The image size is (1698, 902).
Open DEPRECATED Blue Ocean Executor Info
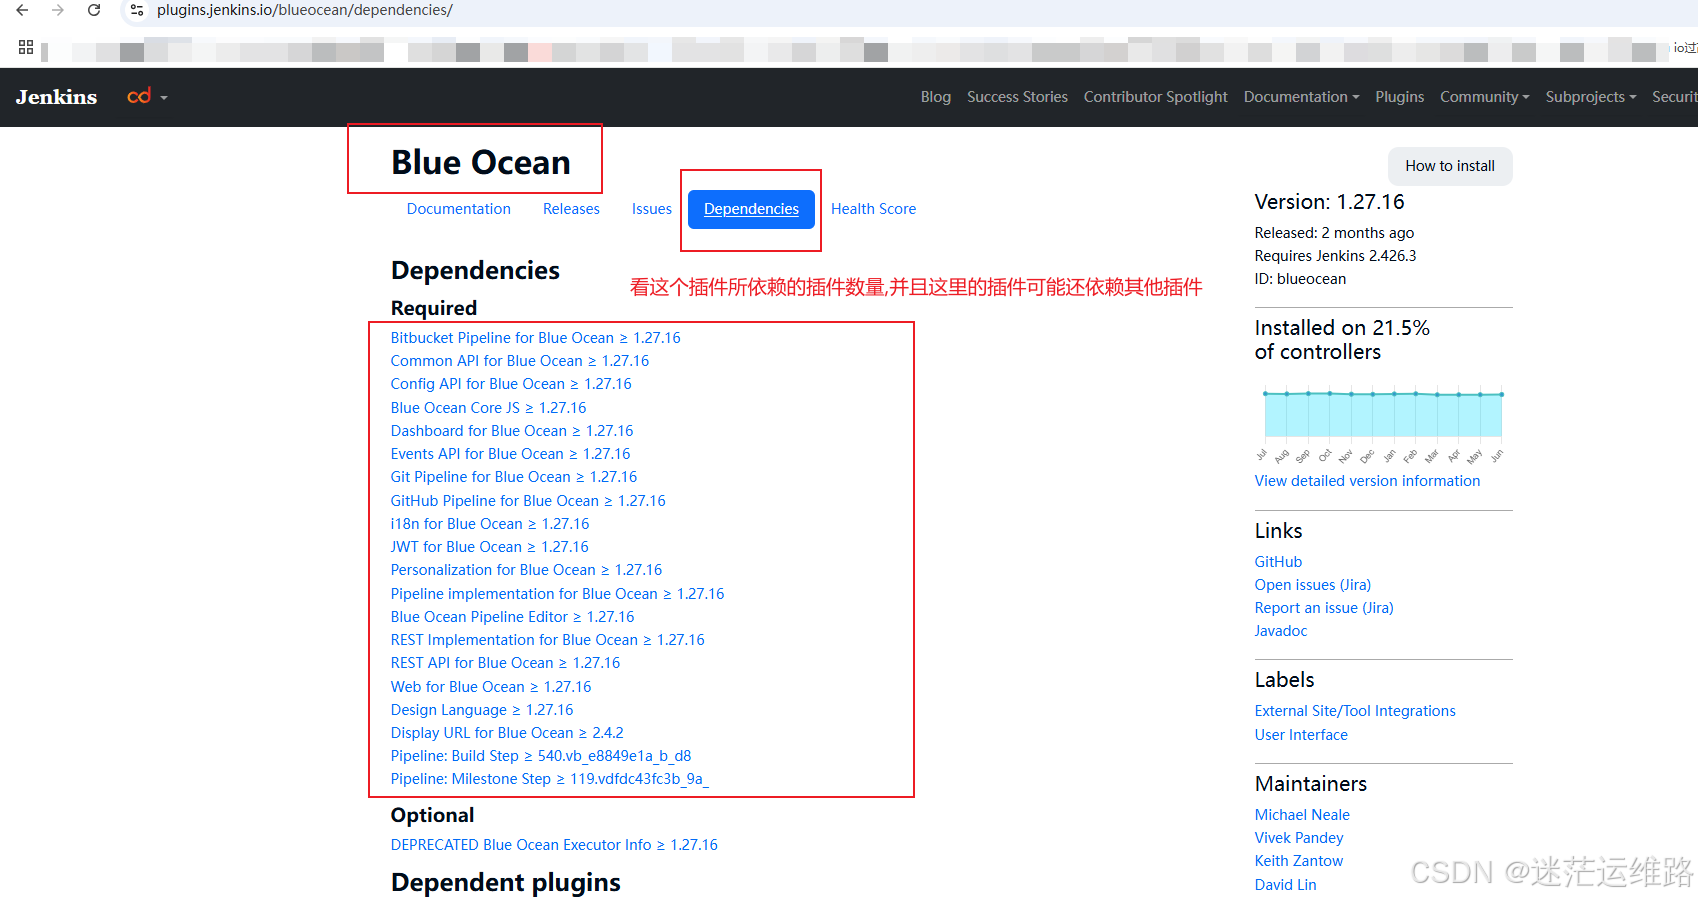pos(554,845)
